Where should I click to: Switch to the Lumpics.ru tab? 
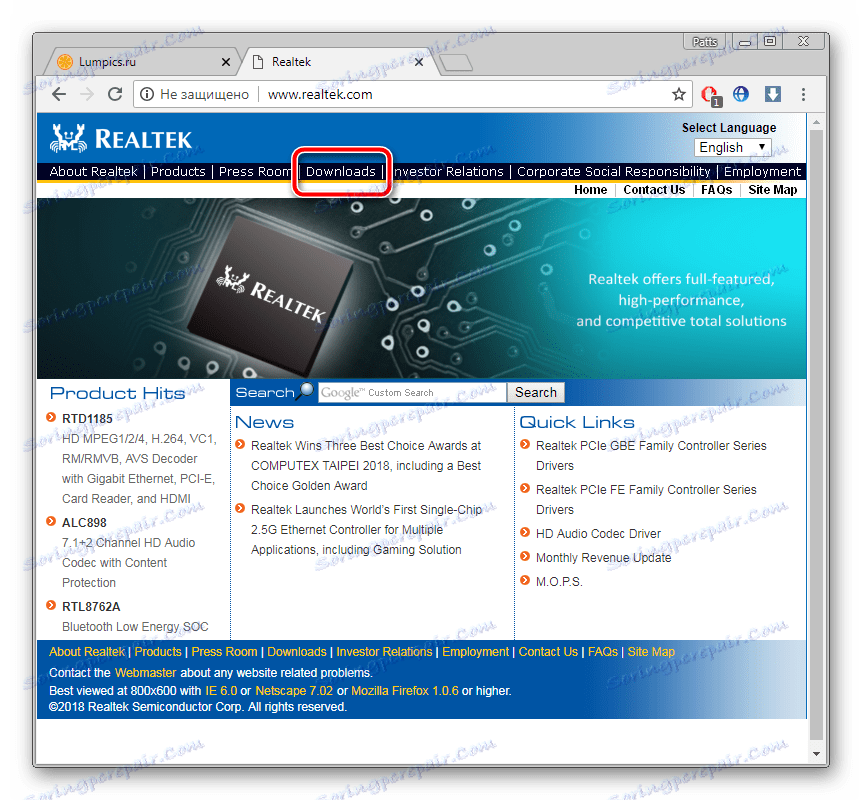(x=141, y=62)
